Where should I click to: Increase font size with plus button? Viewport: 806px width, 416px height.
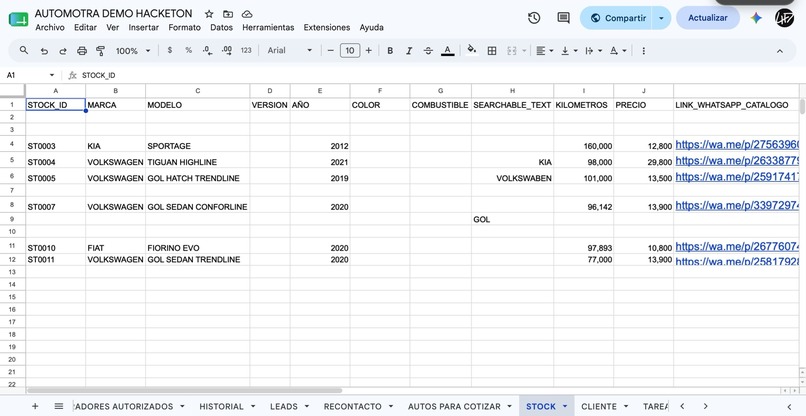[x=369, y=50]
